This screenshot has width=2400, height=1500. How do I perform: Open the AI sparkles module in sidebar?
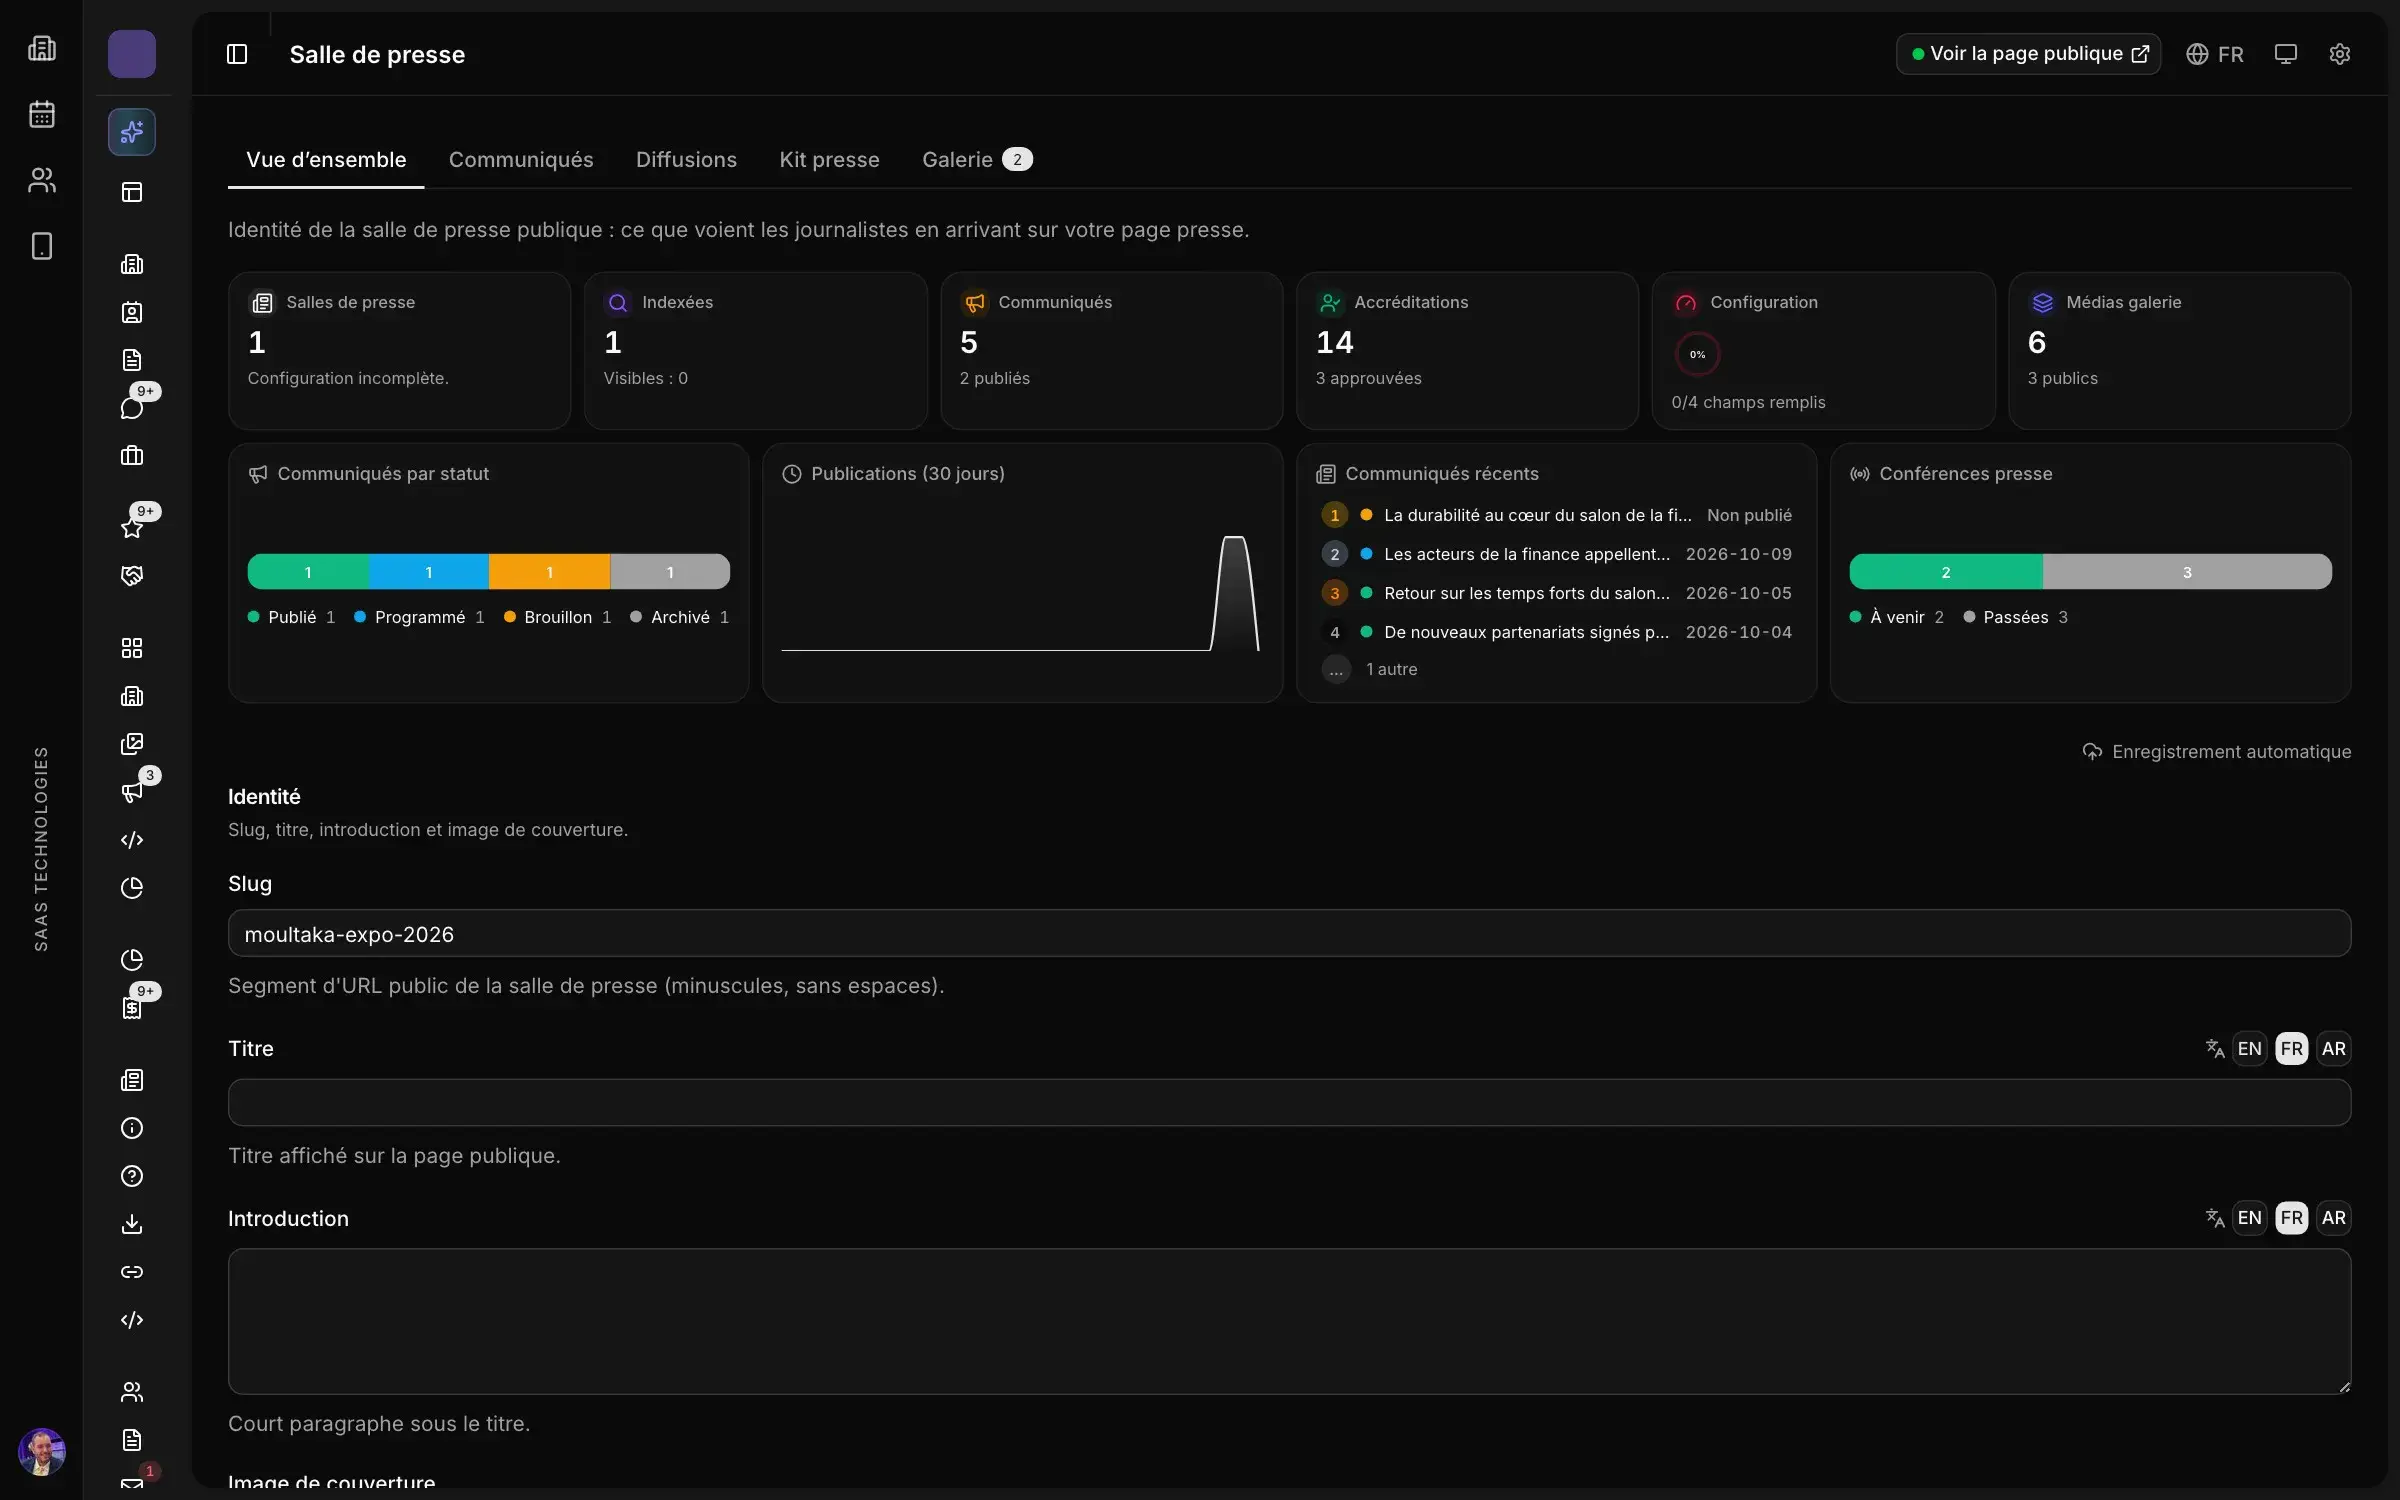132,132
